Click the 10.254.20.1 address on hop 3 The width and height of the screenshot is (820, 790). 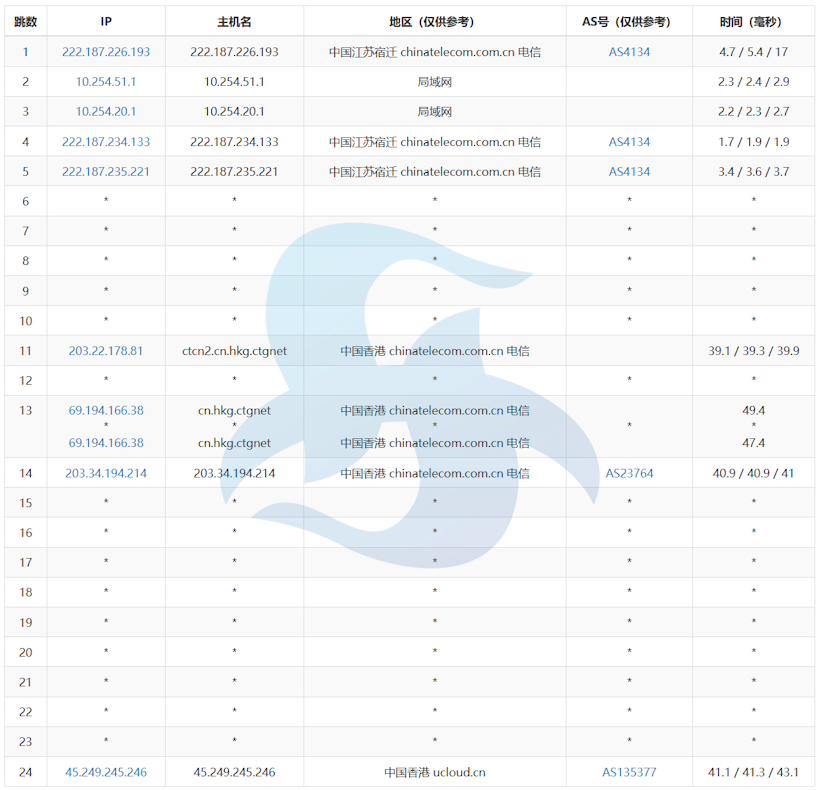(105, 111)
